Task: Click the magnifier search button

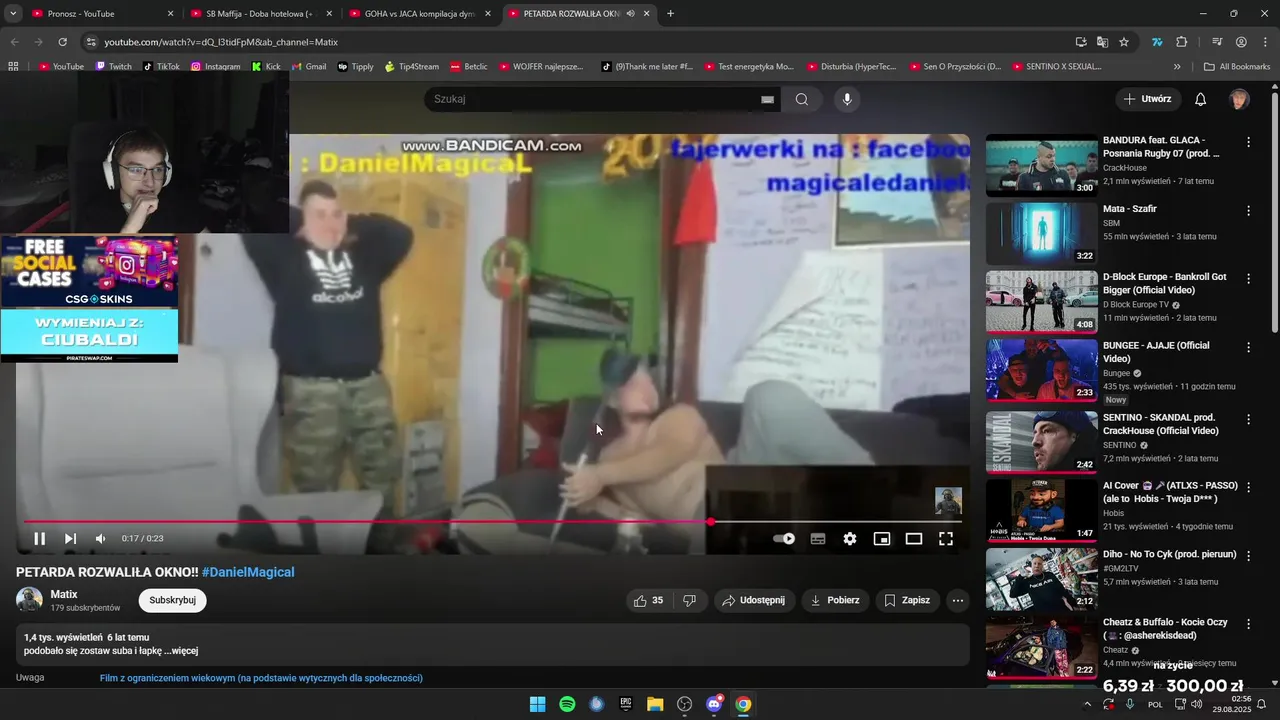Action: pos(802,99)
